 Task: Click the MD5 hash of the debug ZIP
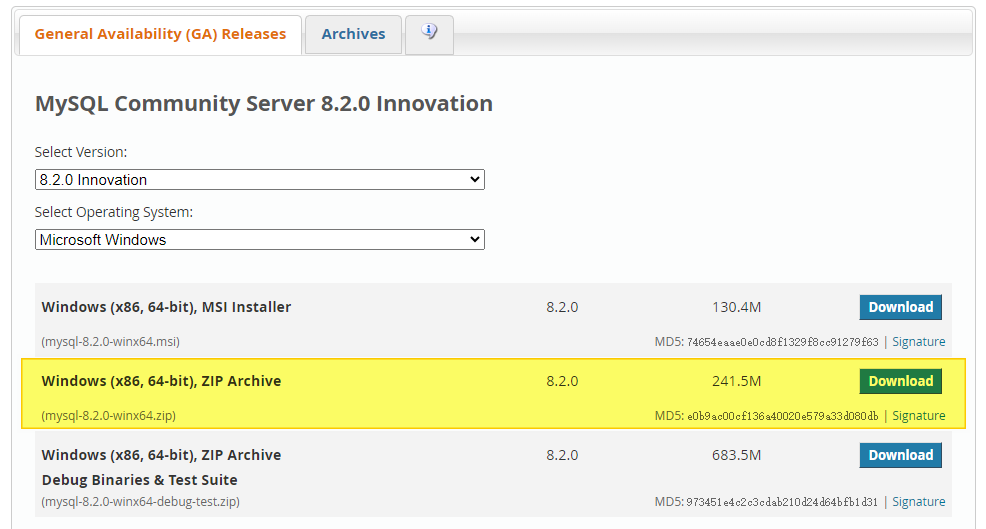(x=782, y=502)
